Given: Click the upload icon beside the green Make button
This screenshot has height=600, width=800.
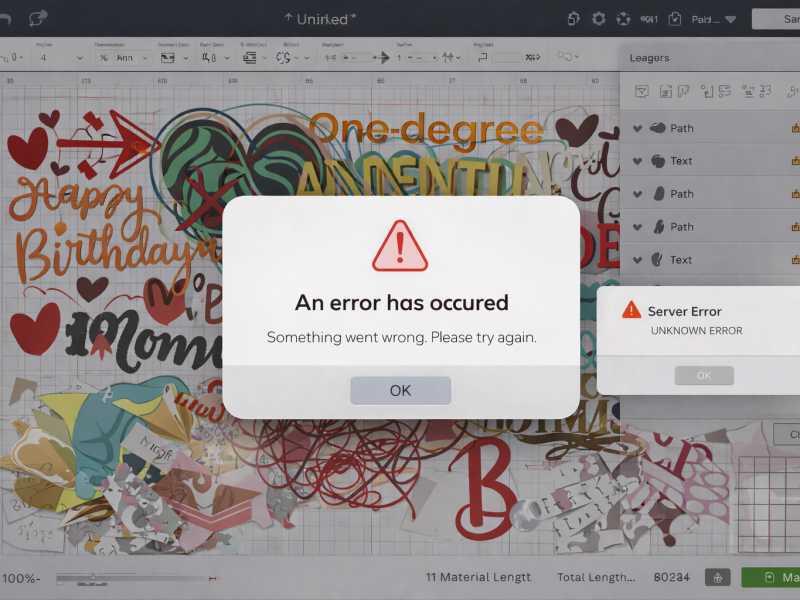Looking at the screenshot, I should click(x=717, y=577).
